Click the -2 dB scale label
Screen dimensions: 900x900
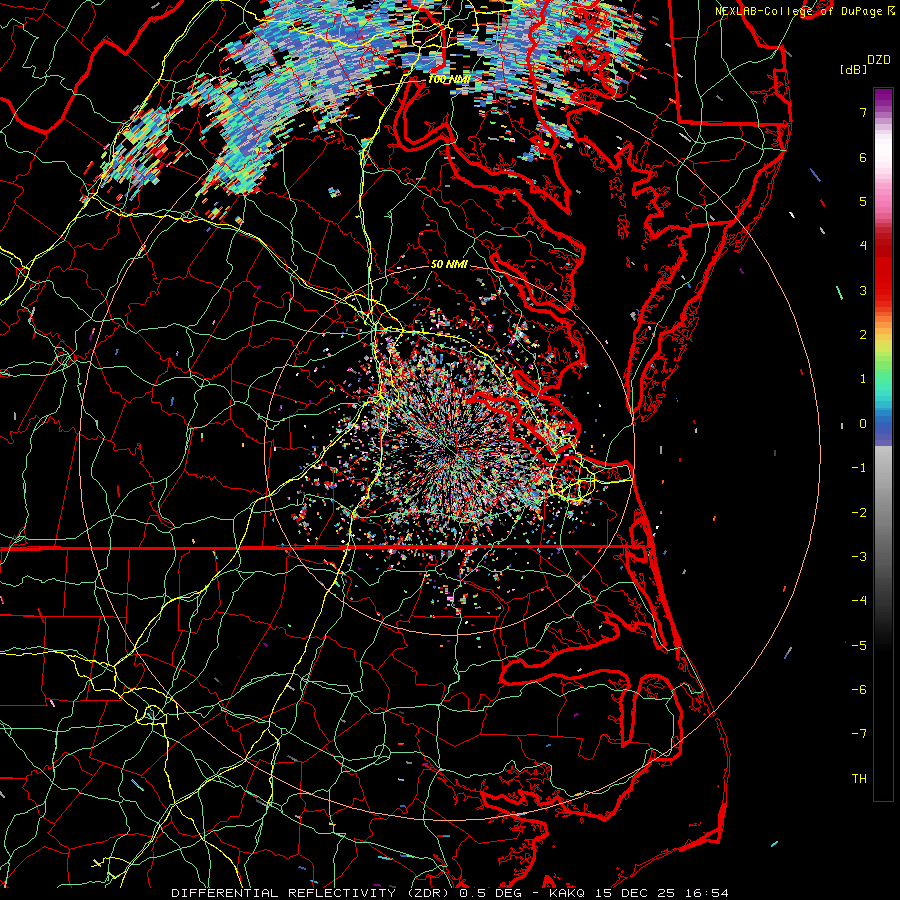tap(859, 513)
